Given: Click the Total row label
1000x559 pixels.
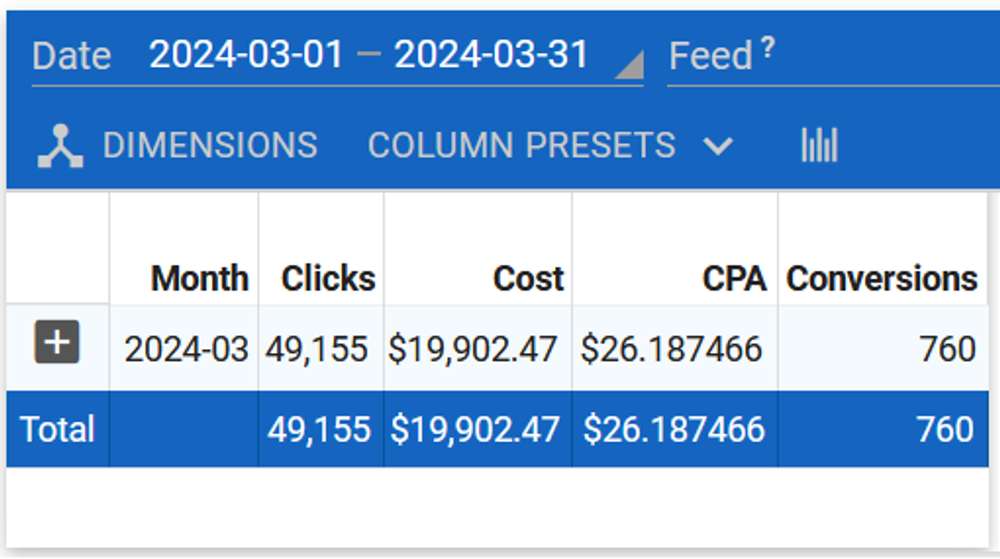Looking at the screenshot, I should (57, 429).
